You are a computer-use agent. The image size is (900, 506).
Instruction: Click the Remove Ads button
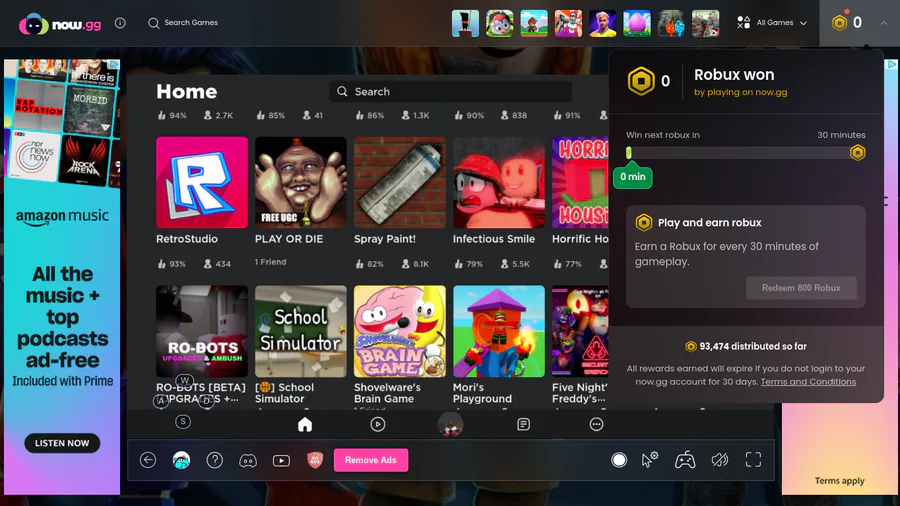[371, 460]
